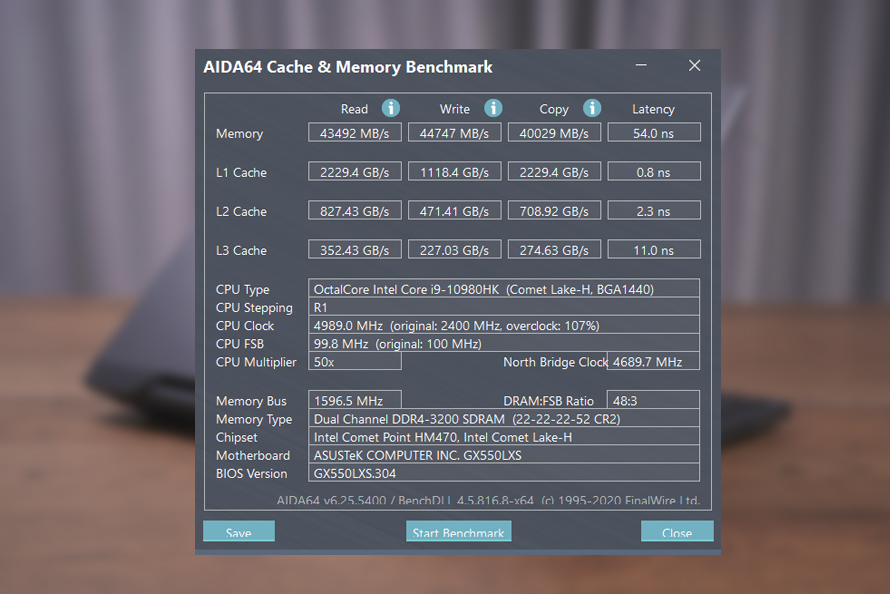
Task: Close the AIDA64 window with X
Action: 694,66
